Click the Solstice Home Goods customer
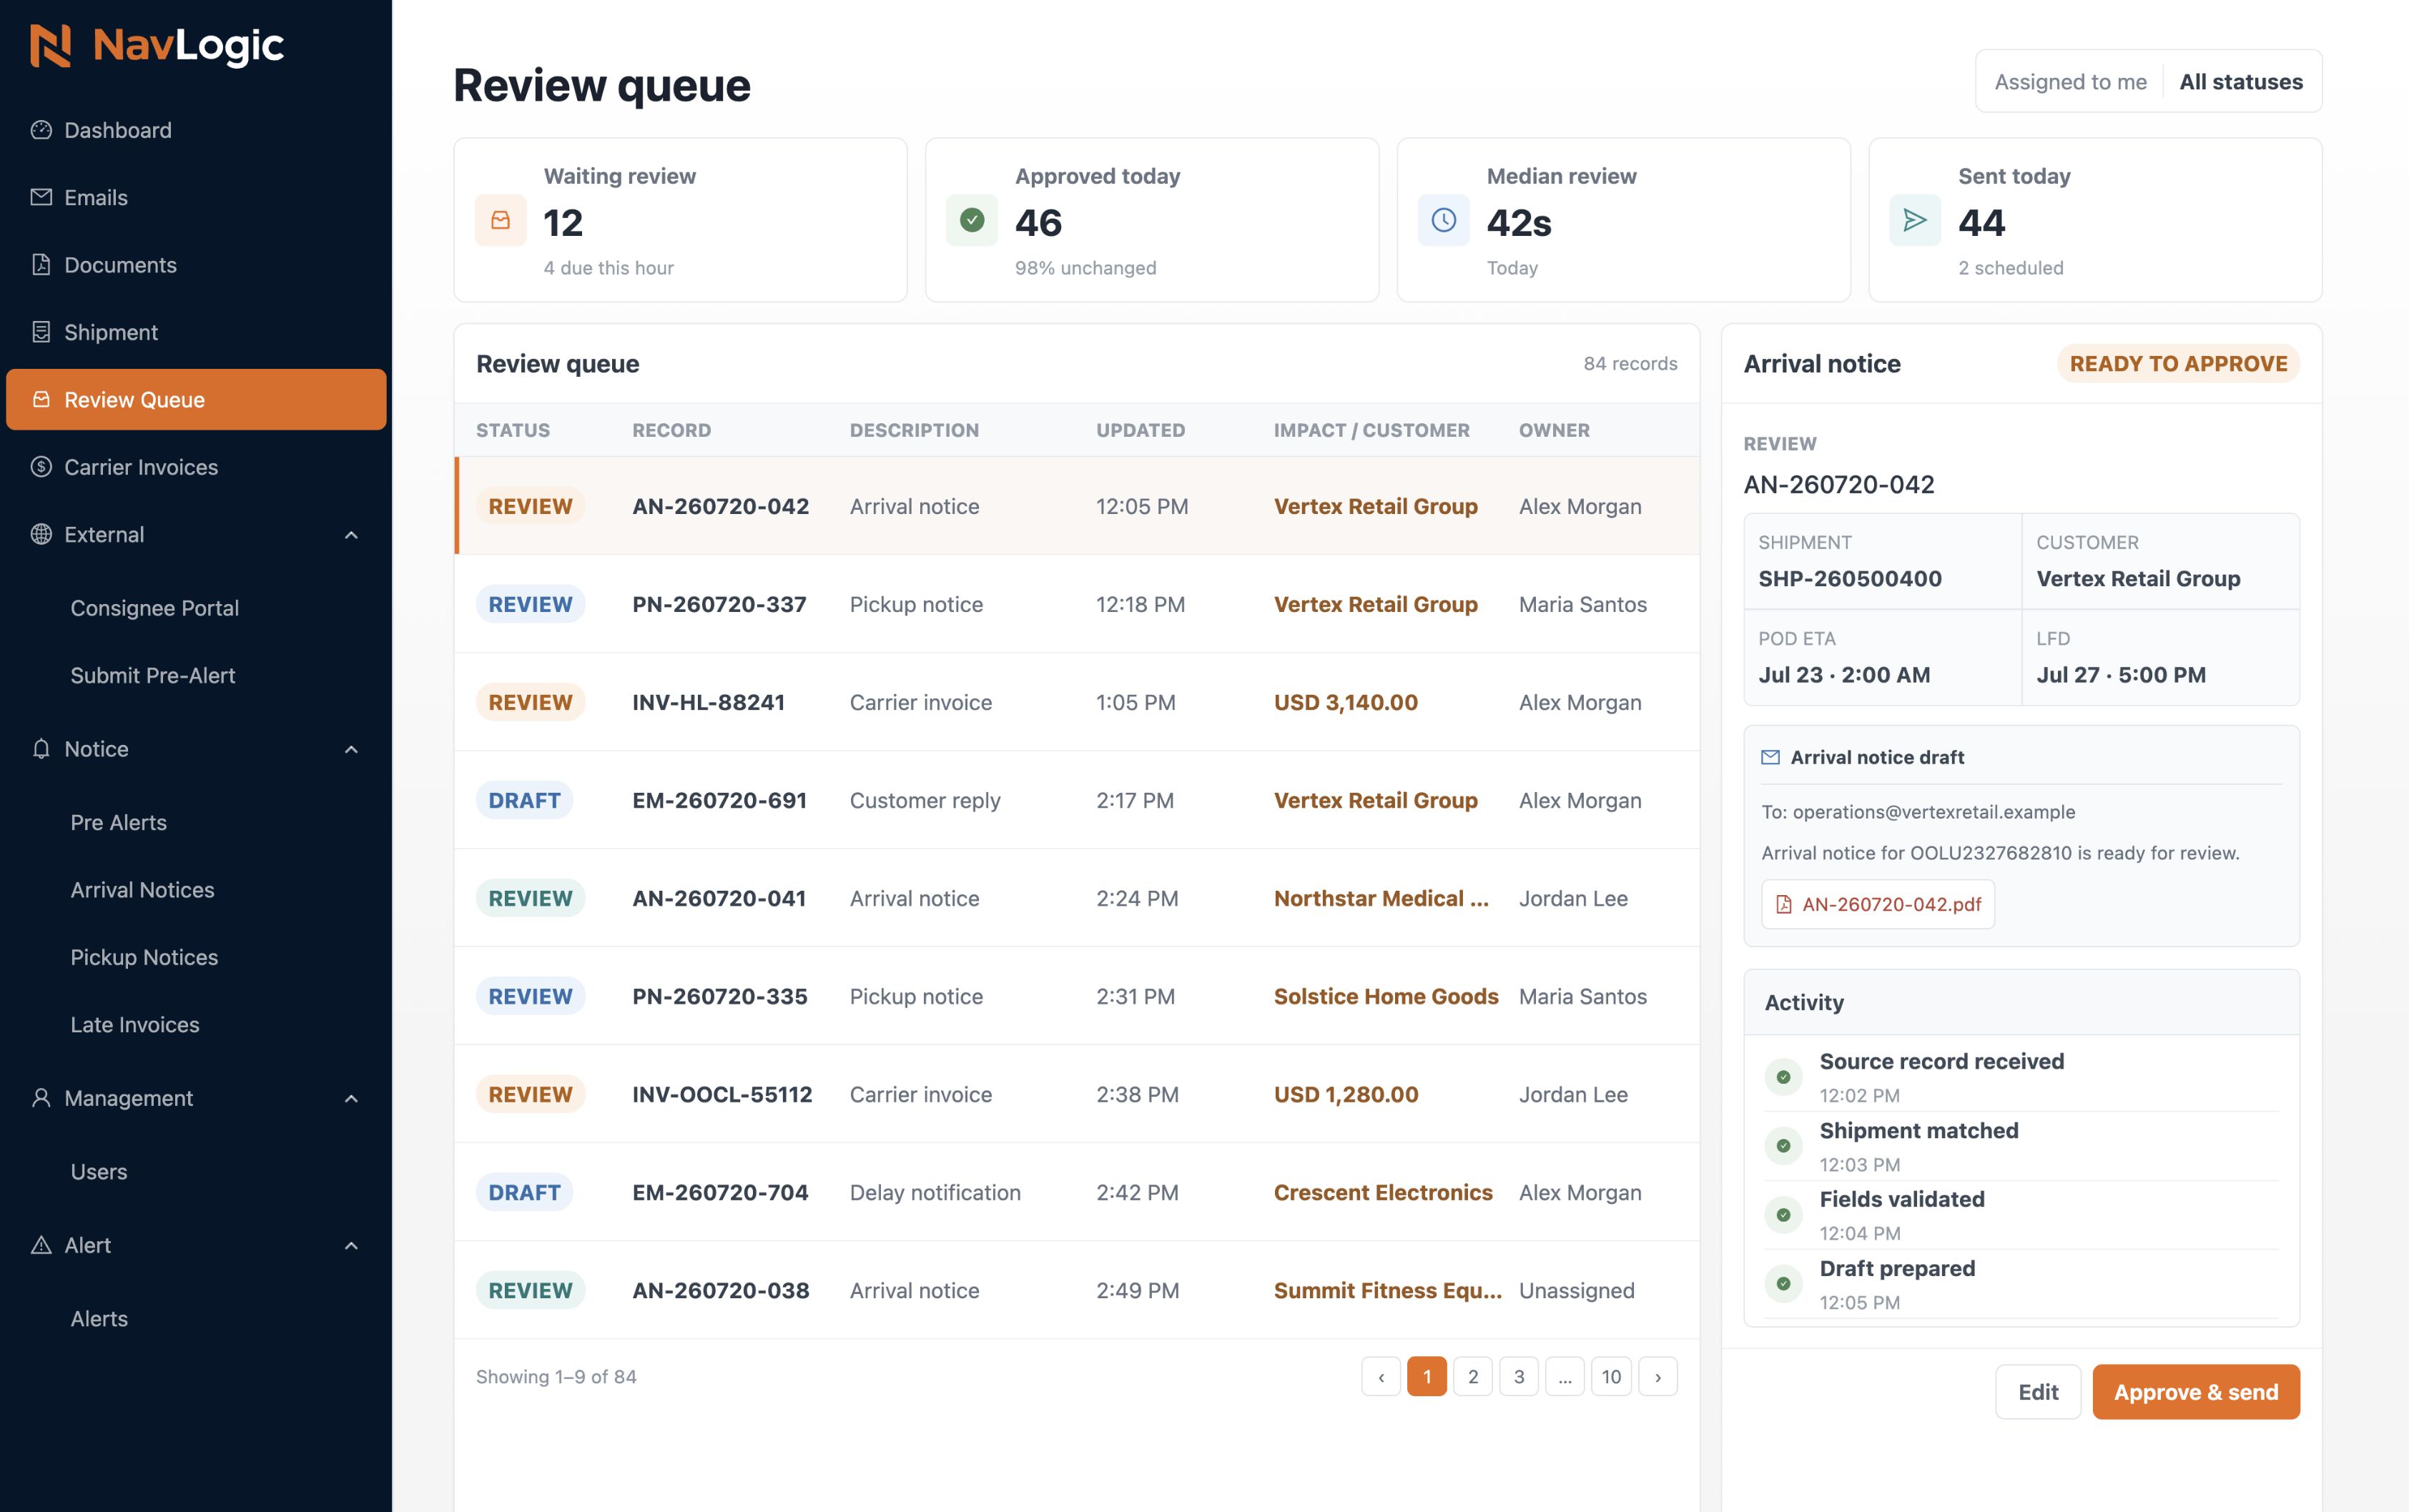 click(x=1386, y=996)
